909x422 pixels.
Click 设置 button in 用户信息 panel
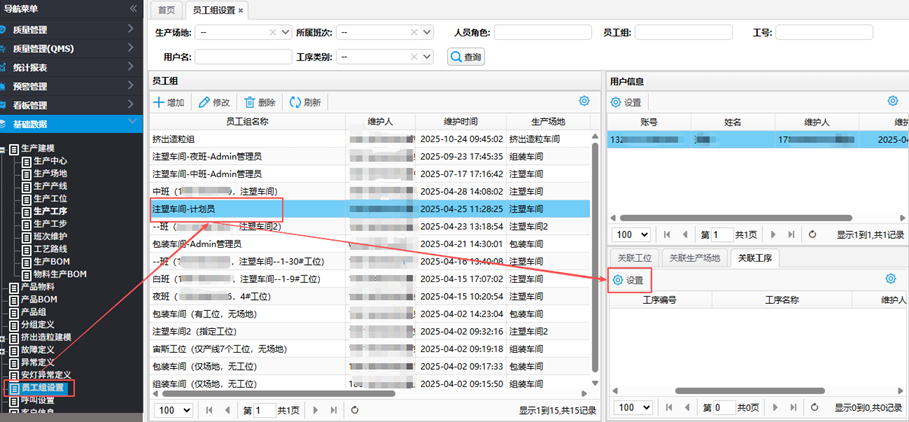(627, 102)
